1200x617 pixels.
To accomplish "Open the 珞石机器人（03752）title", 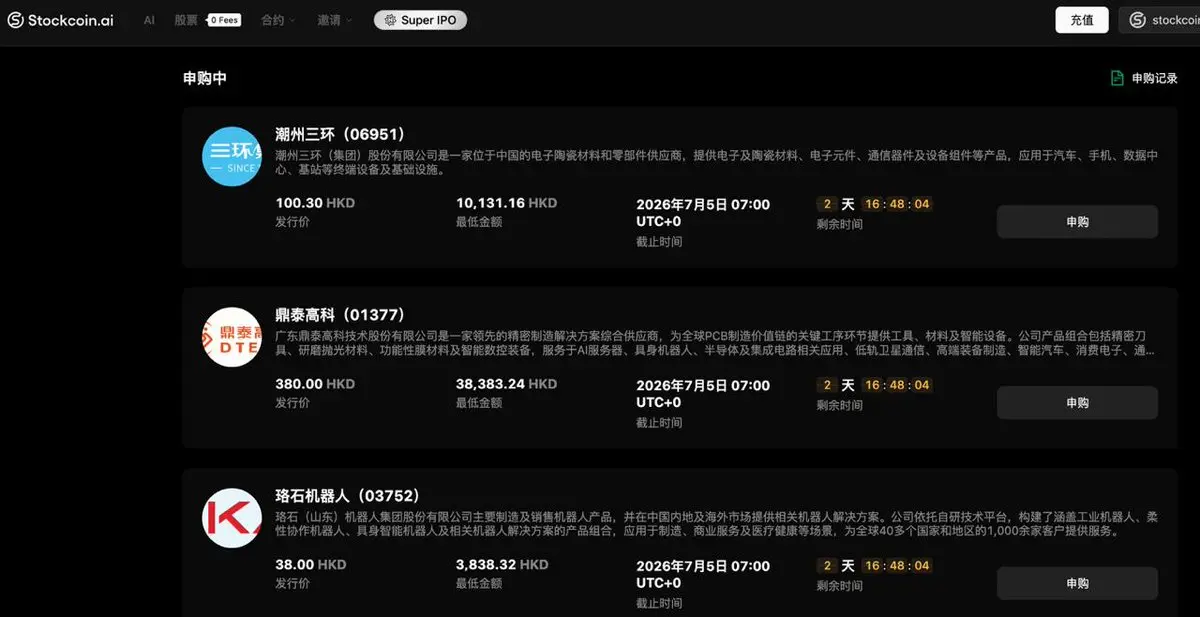I will [x=348, y=496].
